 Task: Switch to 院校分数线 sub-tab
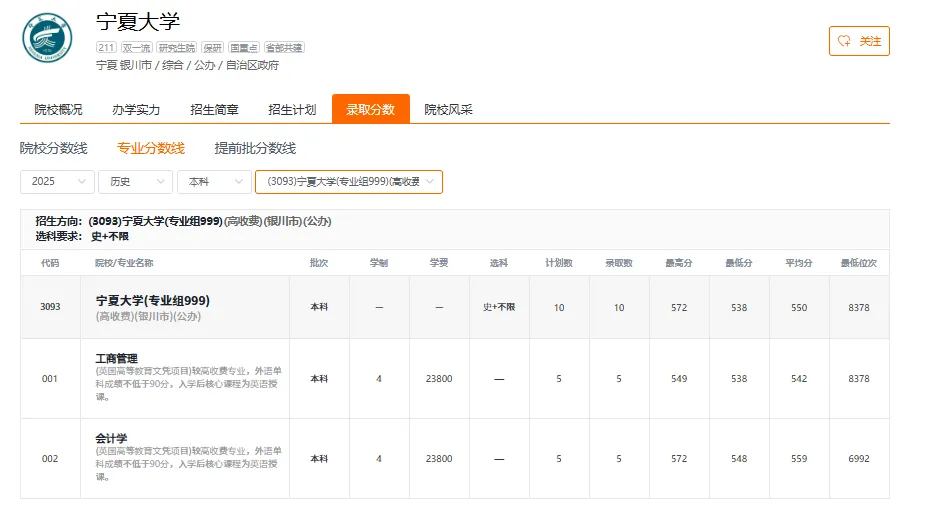click(53, 148)
